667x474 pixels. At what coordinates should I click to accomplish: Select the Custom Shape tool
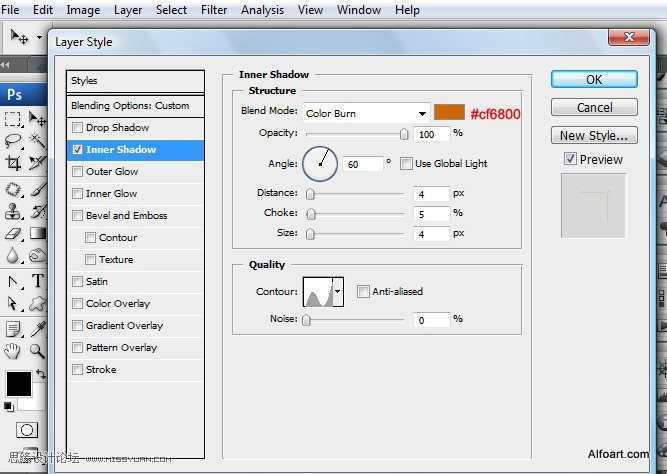(x=37, y=304)
